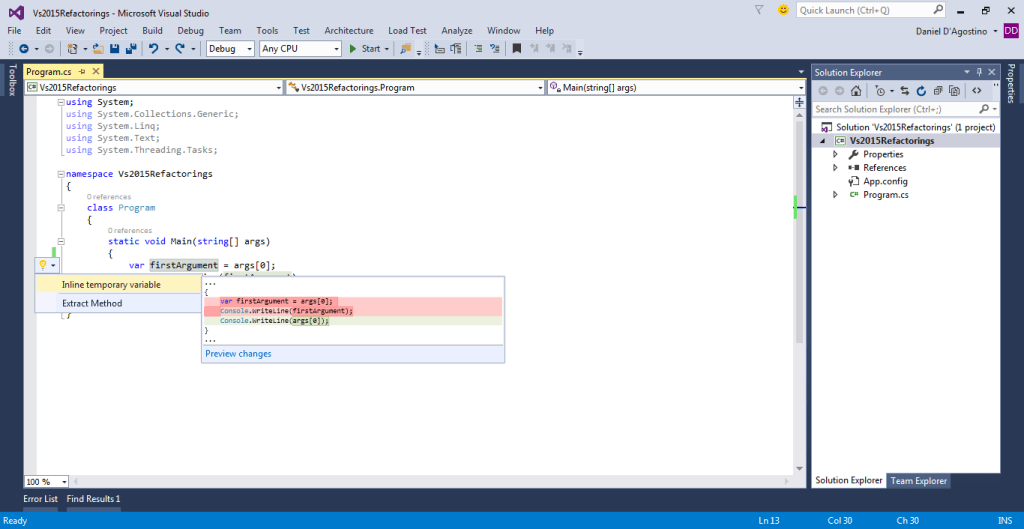Expand the Properties node in Solution Explorer

[835, 155]
